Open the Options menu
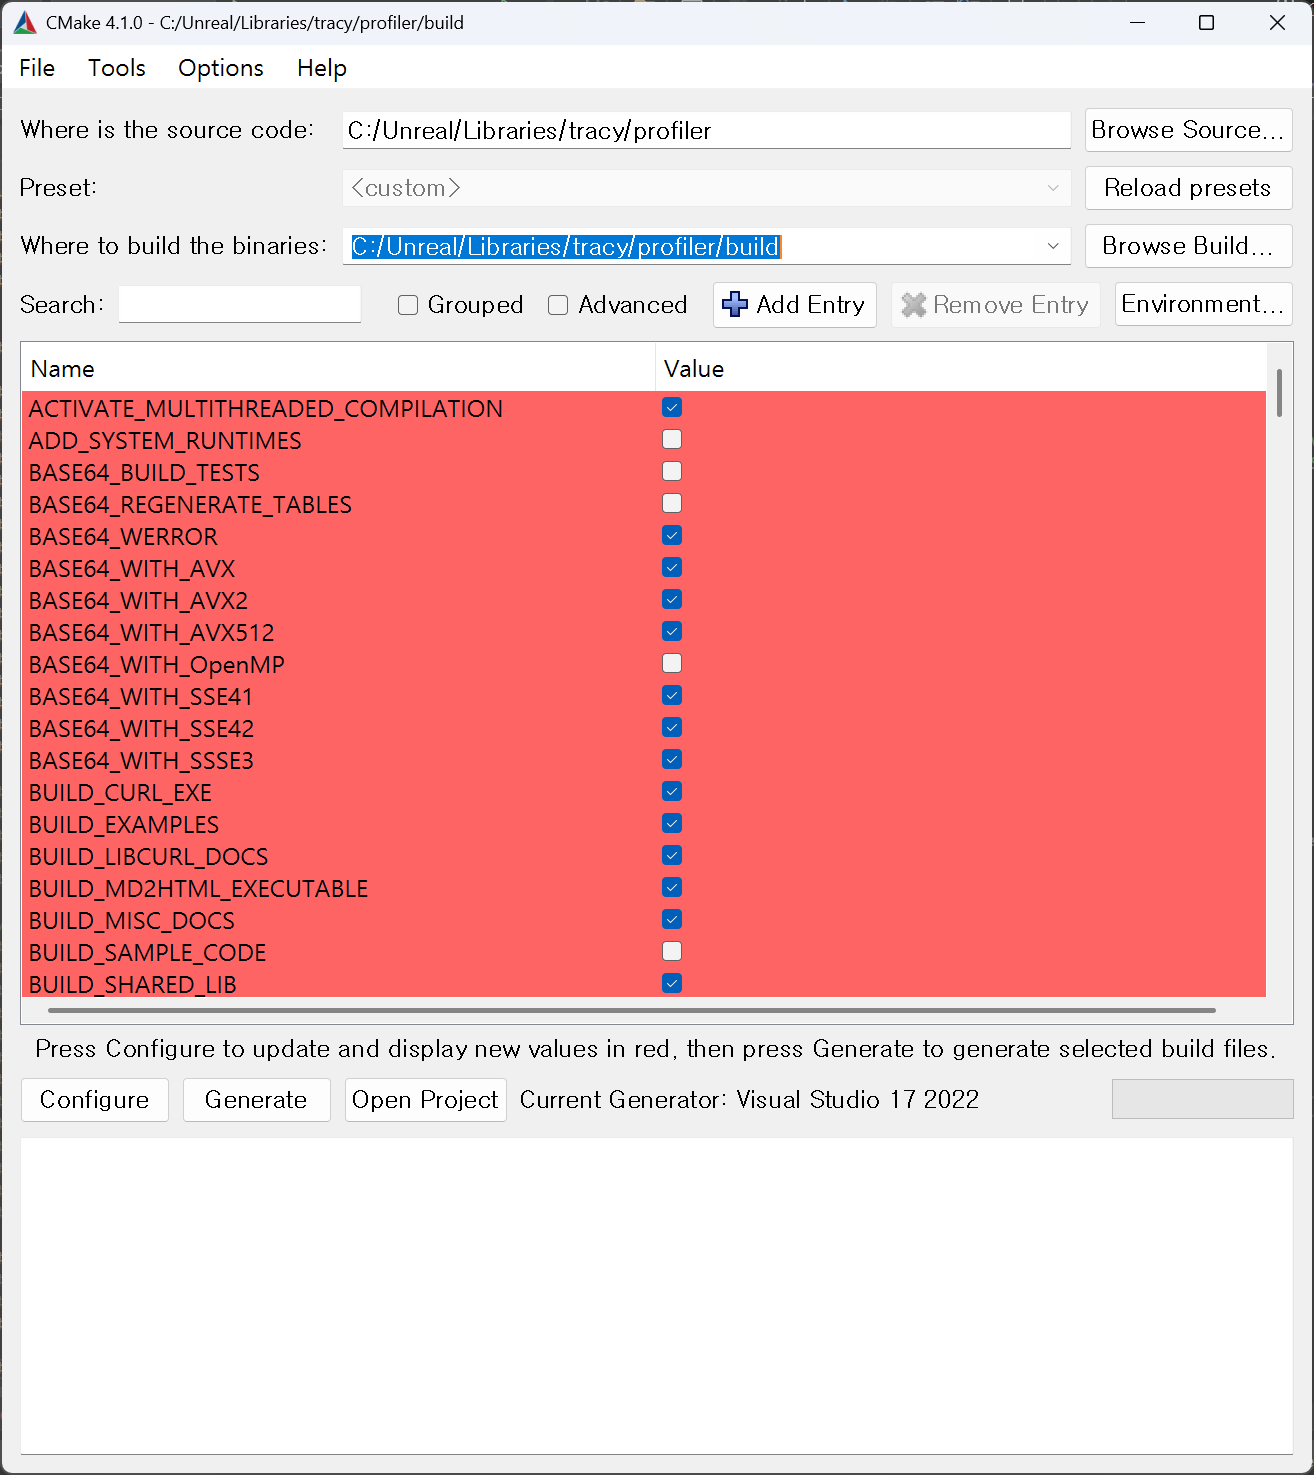Screen dimensions: 1314x1475 (x=221, y=68)
